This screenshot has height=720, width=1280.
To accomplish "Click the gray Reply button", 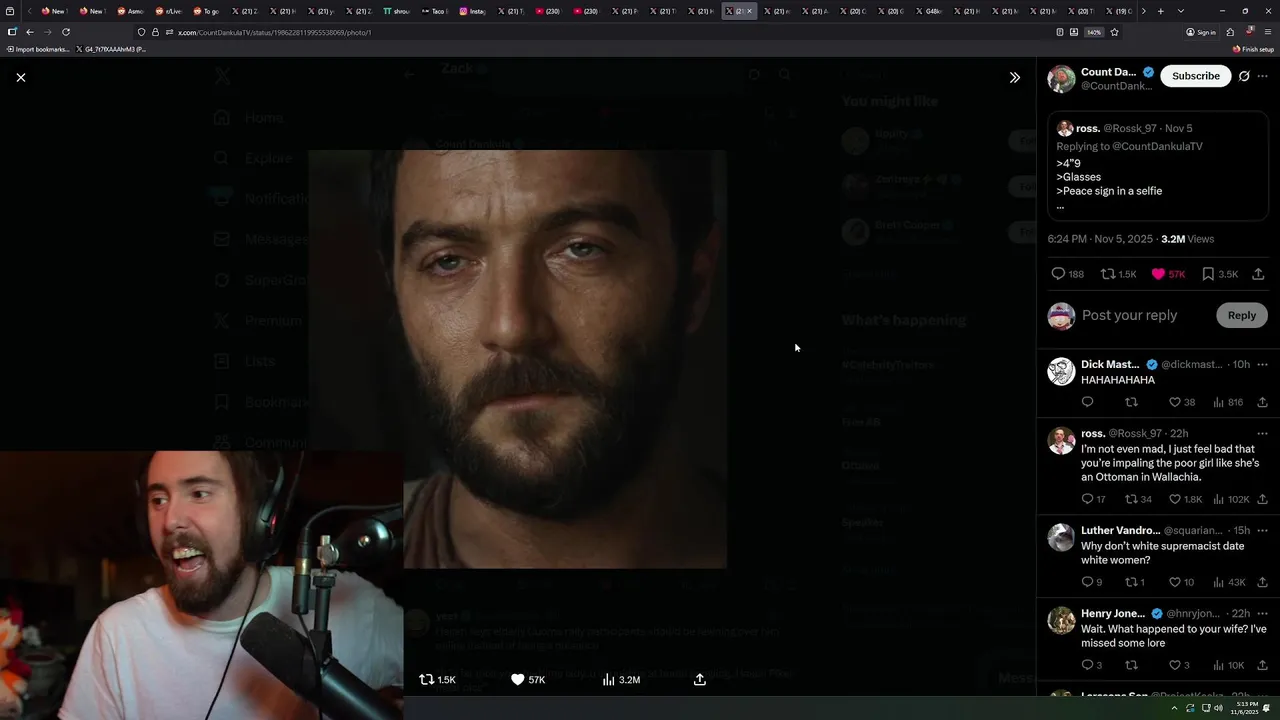I will click(x=1242, y=315).
